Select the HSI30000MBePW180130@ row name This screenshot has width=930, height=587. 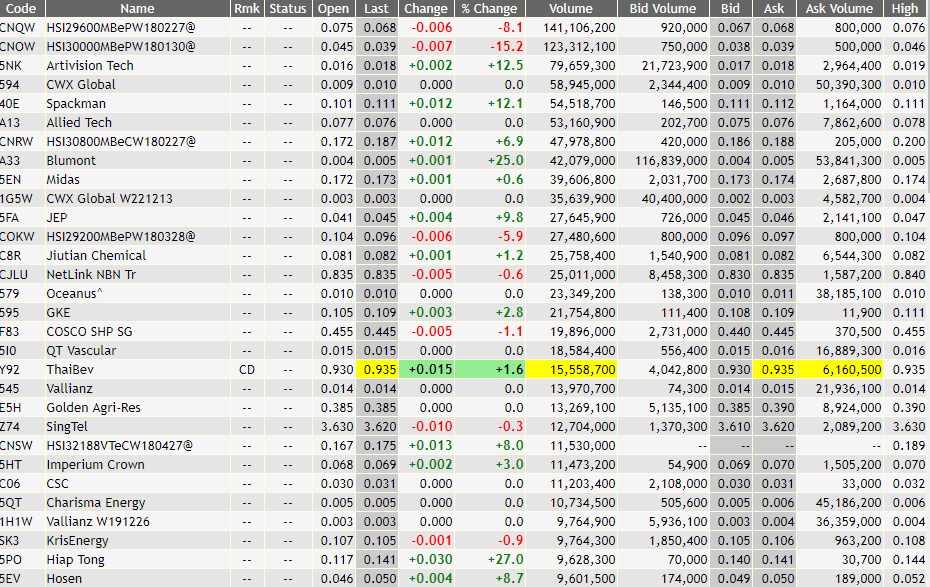120,46
